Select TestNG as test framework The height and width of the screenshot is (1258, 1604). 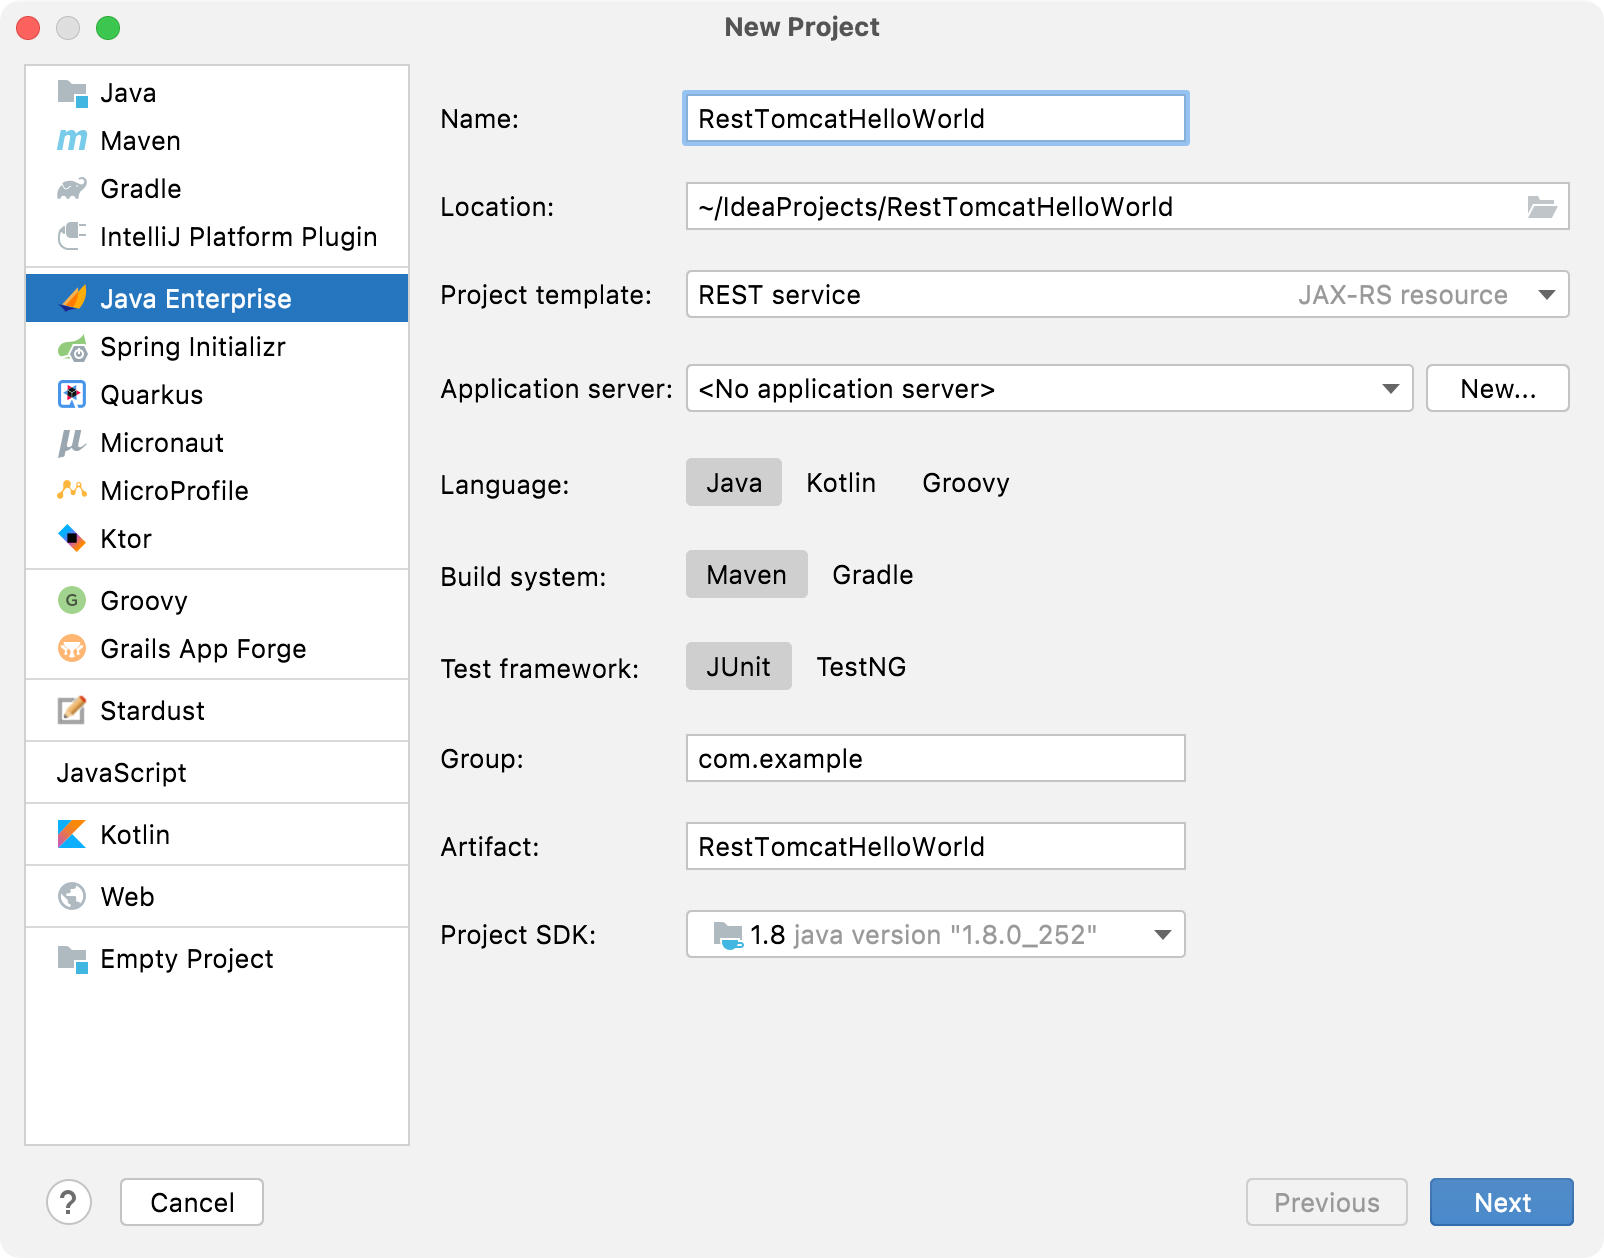861,666
